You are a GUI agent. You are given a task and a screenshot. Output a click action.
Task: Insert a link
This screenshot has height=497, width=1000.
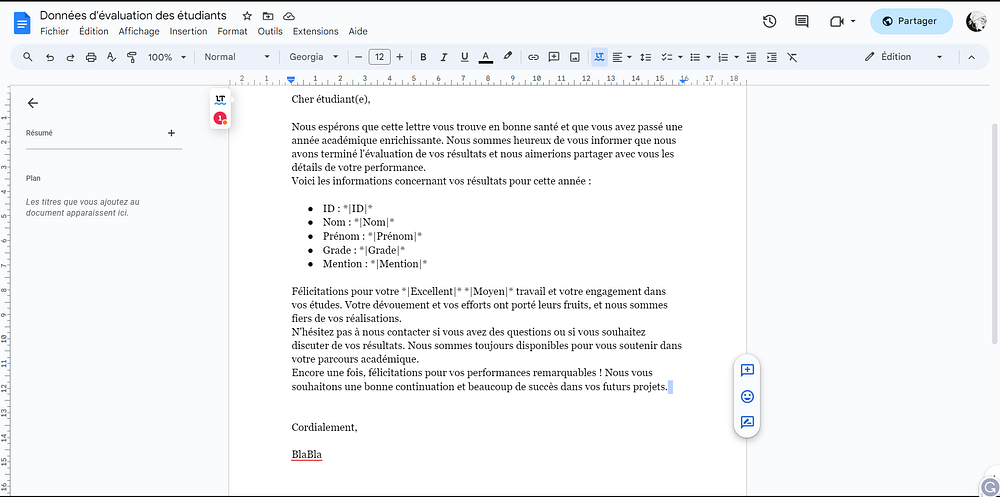pyautogui.click(x=534, y=57)
